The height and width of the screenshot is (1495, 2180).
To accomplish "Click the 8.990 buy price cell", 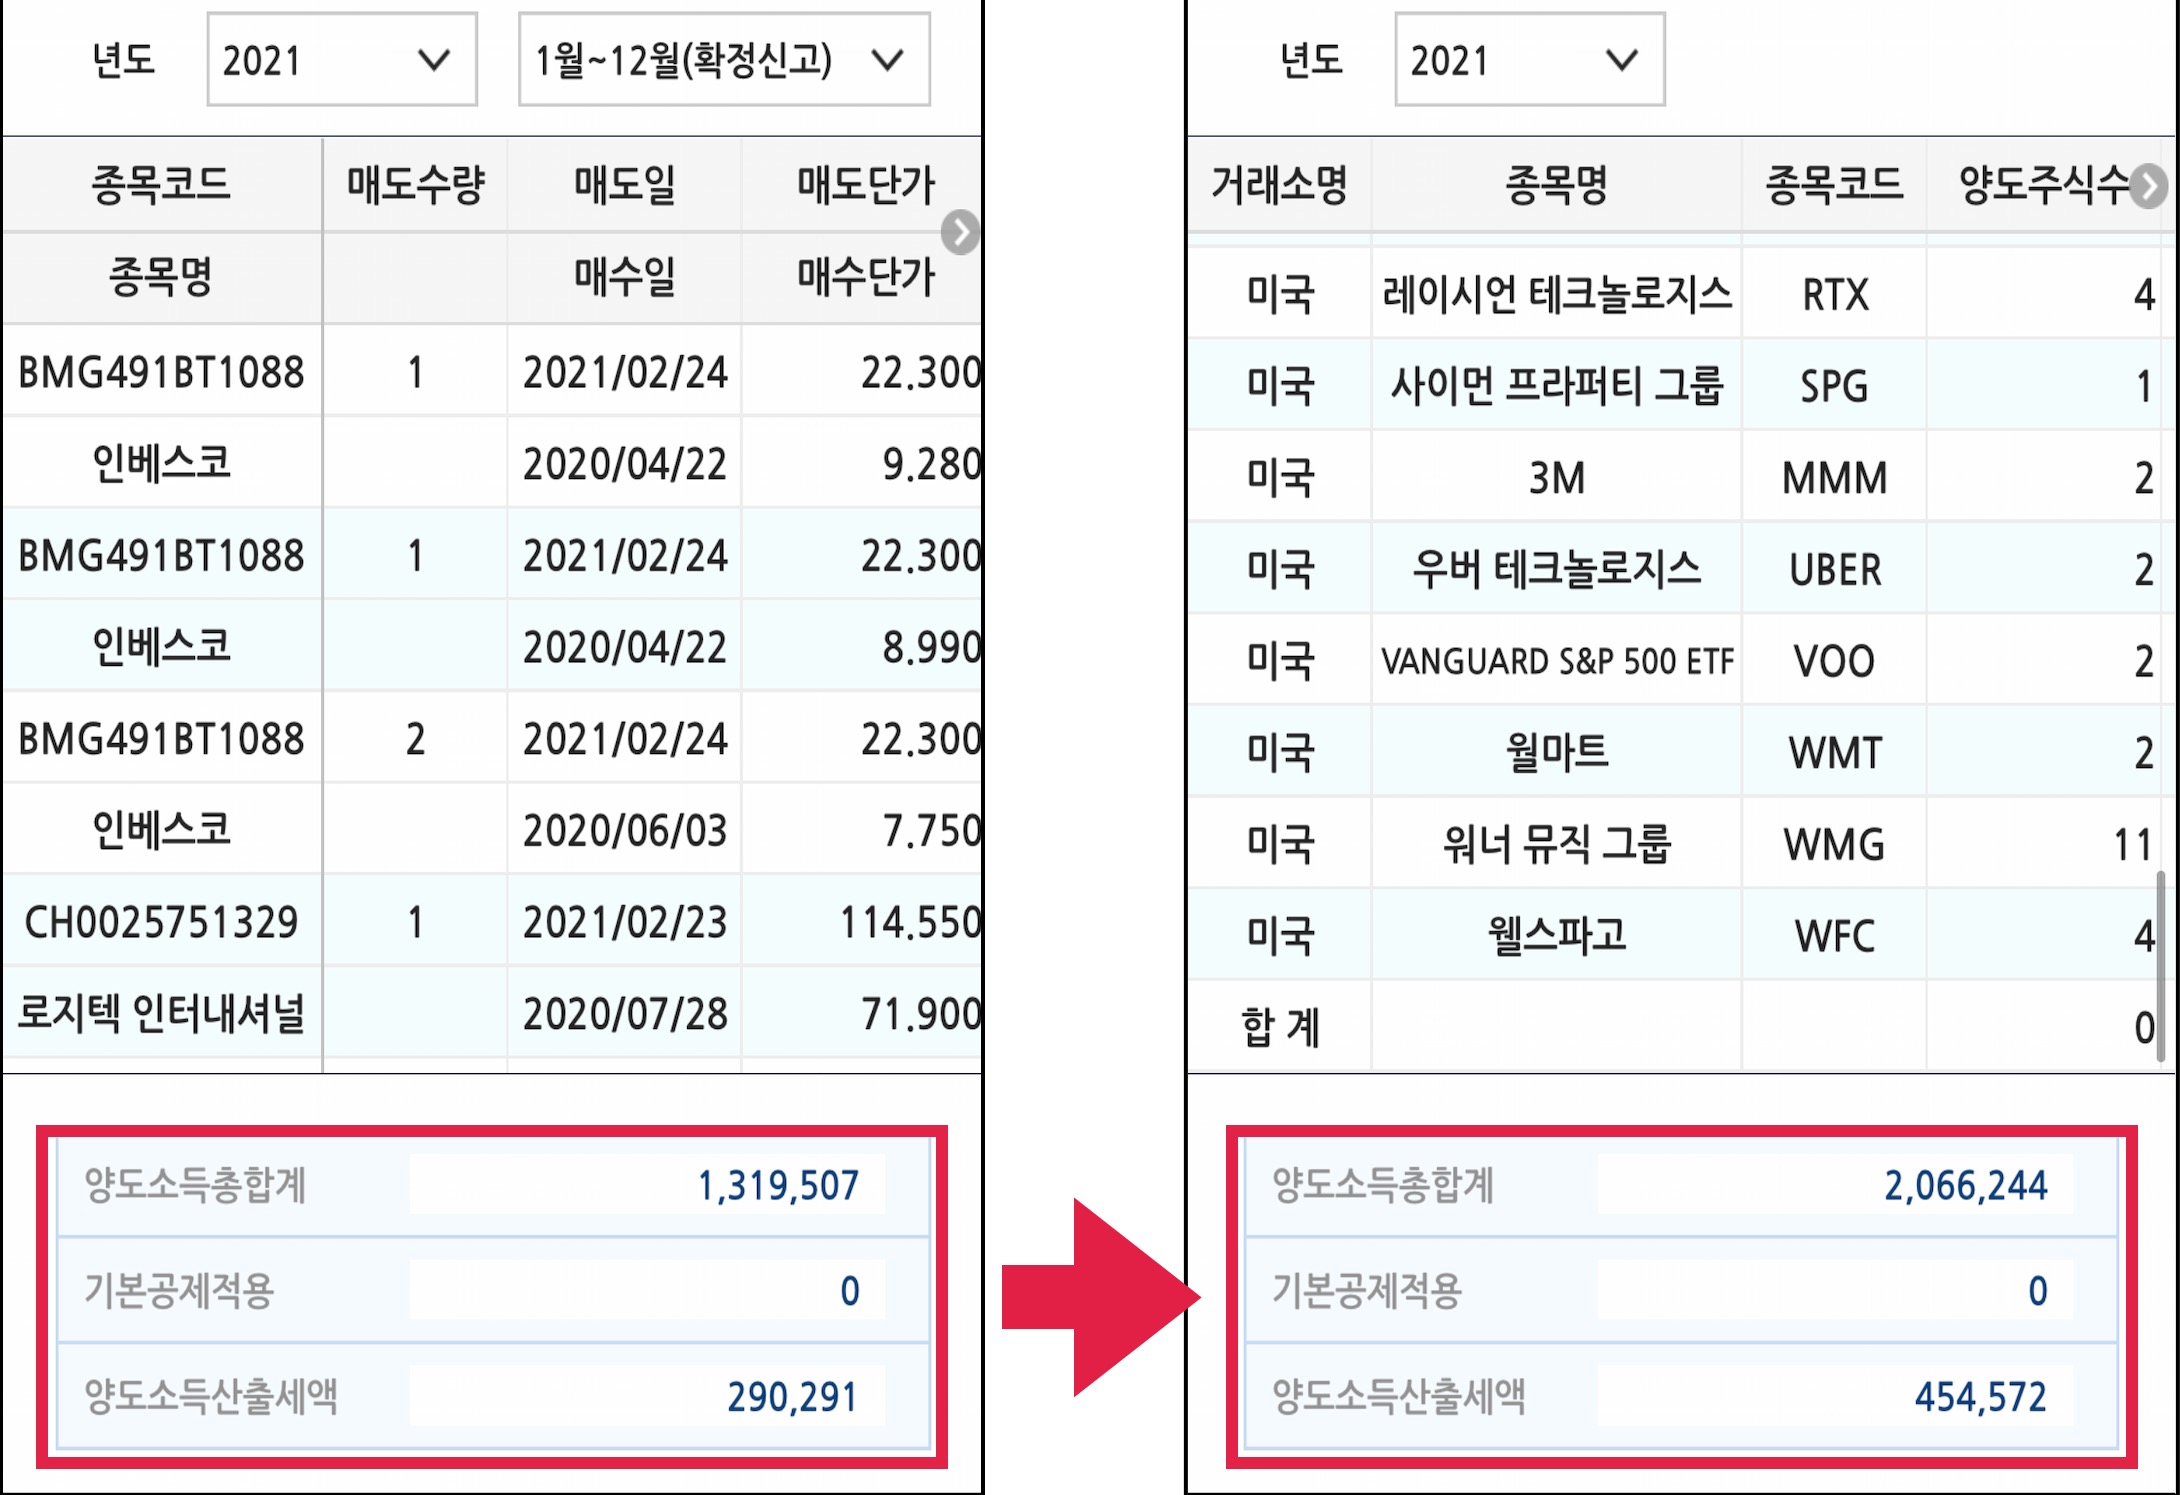I will (931, 647).
